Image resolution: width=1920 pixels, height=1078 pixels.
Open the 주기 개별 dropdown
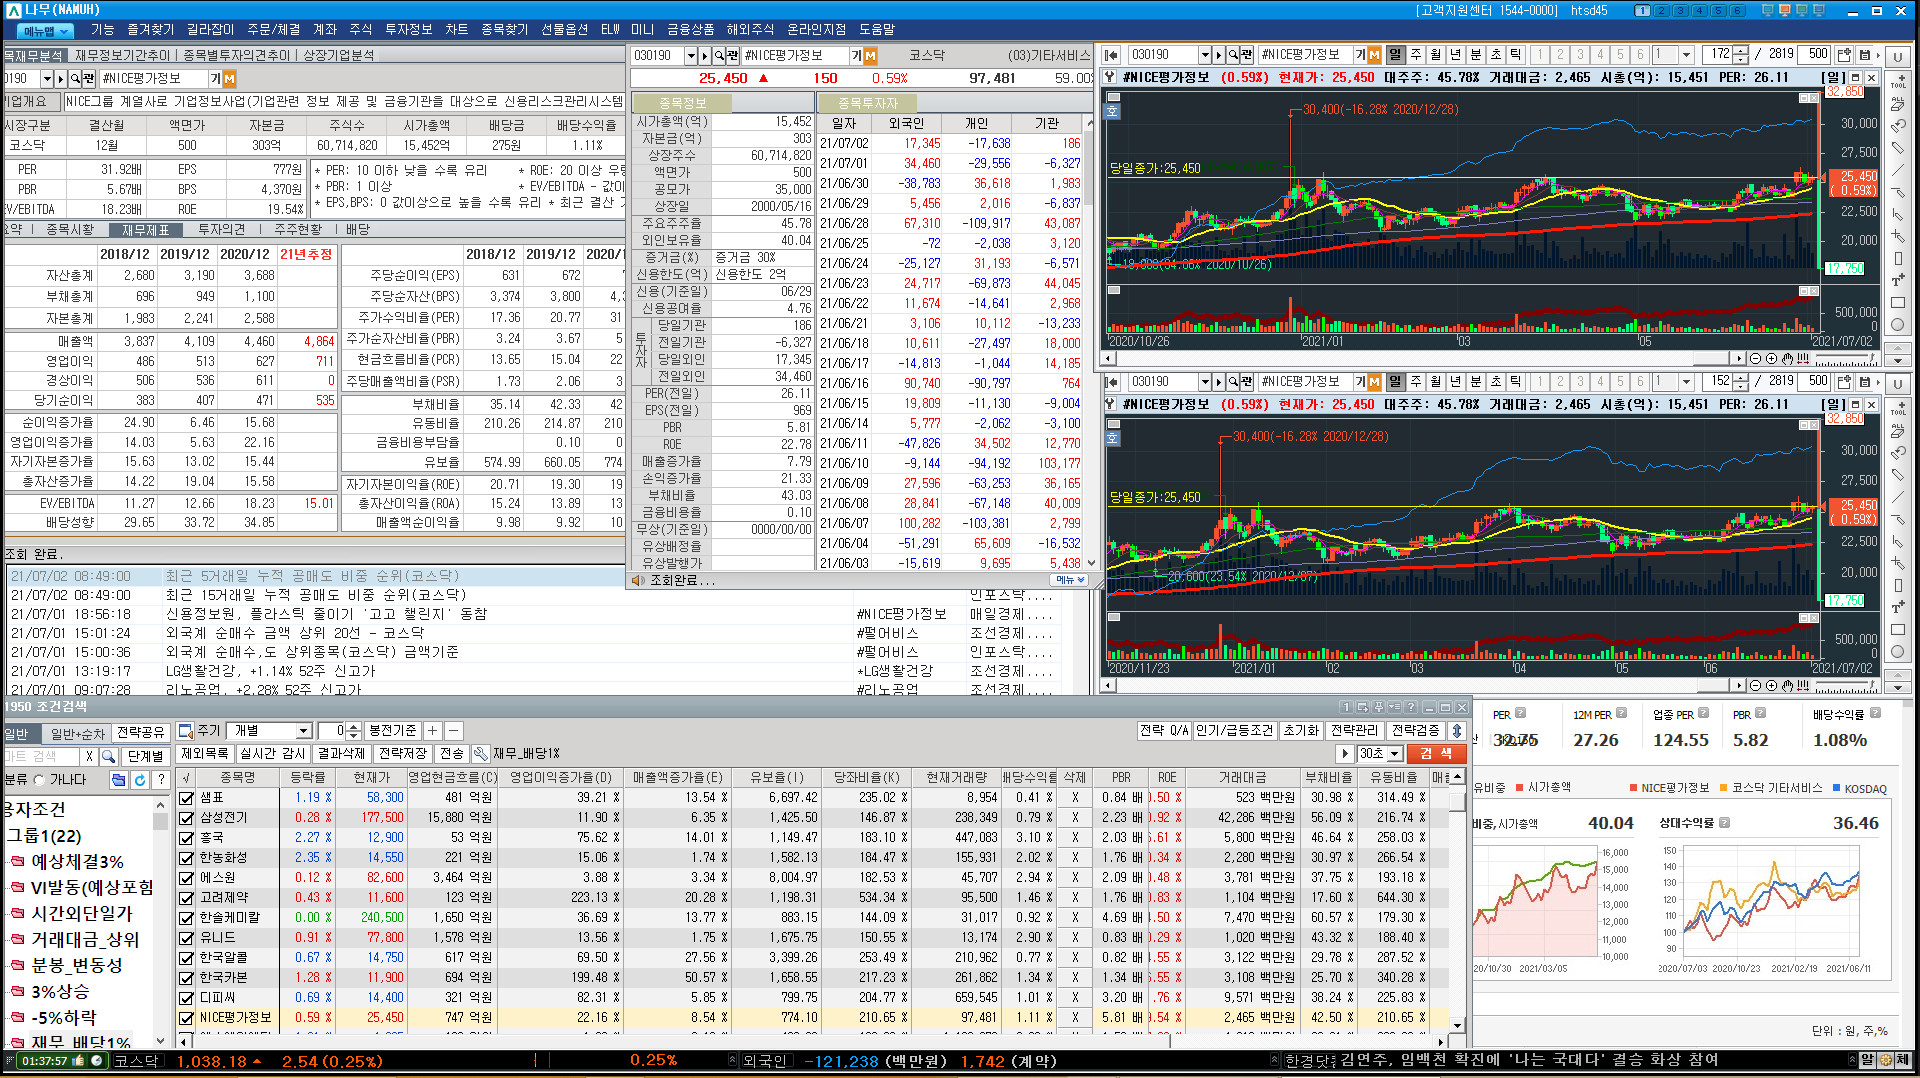(x=302, y=731)
